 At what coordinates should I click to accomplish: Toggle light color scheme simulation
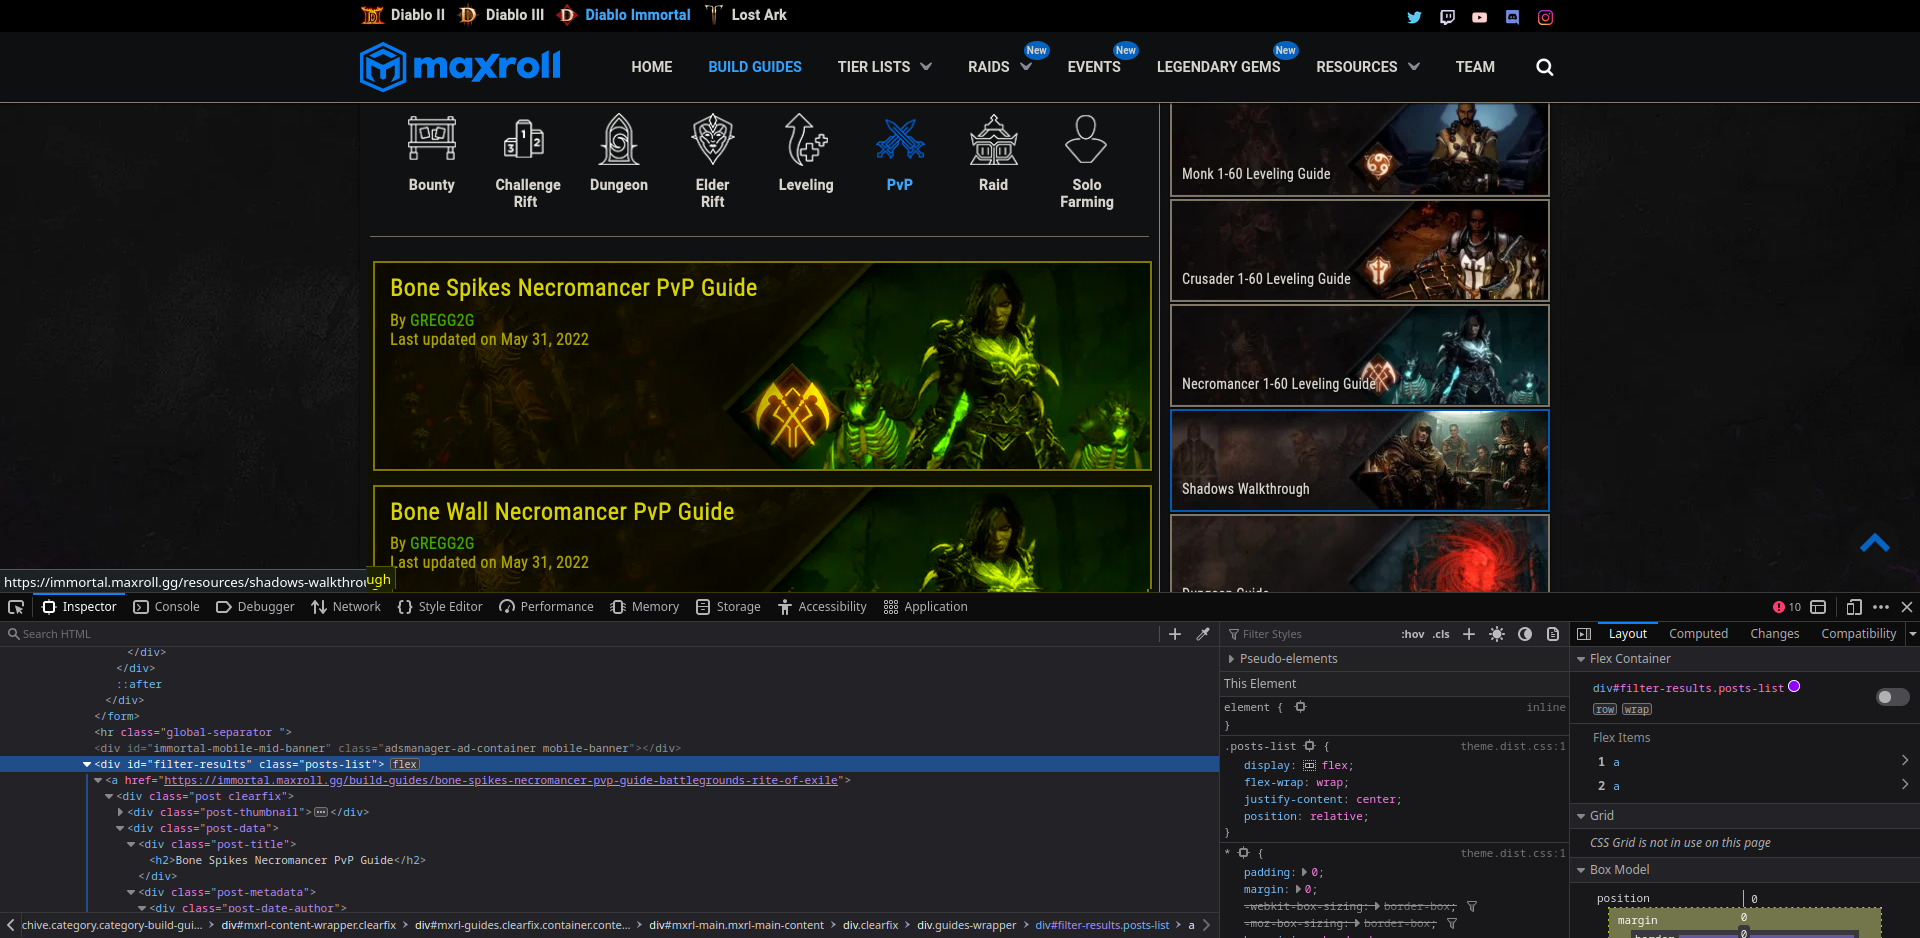point(1497,634)
